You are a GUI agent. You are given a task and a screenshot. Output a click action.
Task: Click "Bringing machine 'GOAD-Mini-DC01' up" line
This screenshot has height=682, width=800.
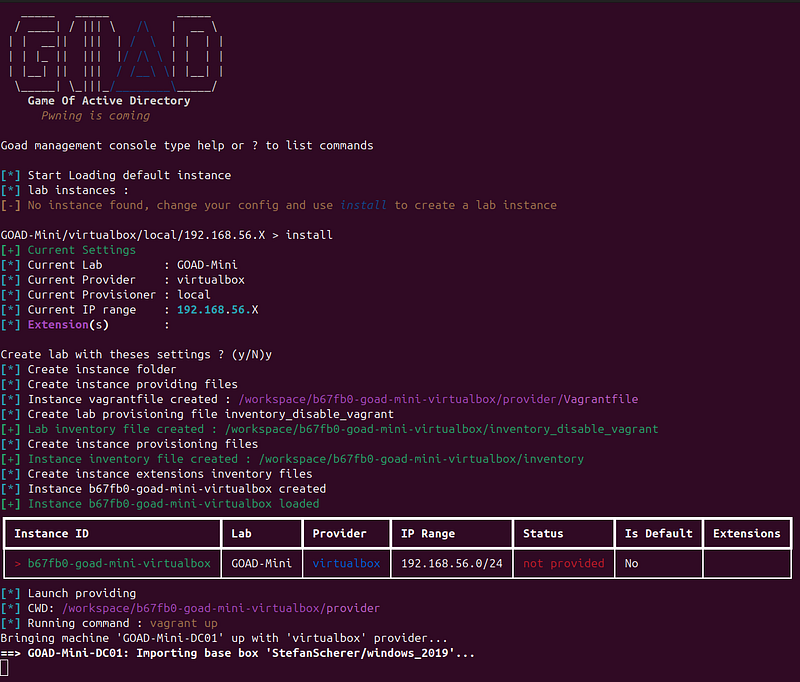tap(224, 638)
